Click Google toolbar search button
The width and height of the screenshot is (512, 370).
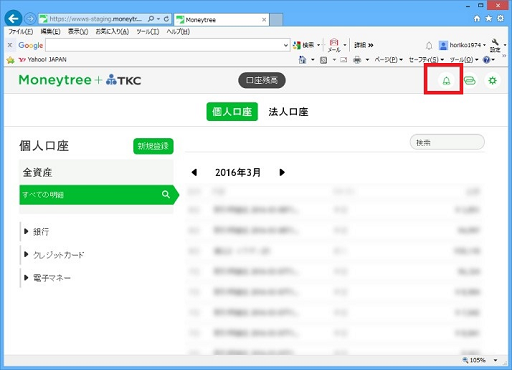[x=304, y=45]
